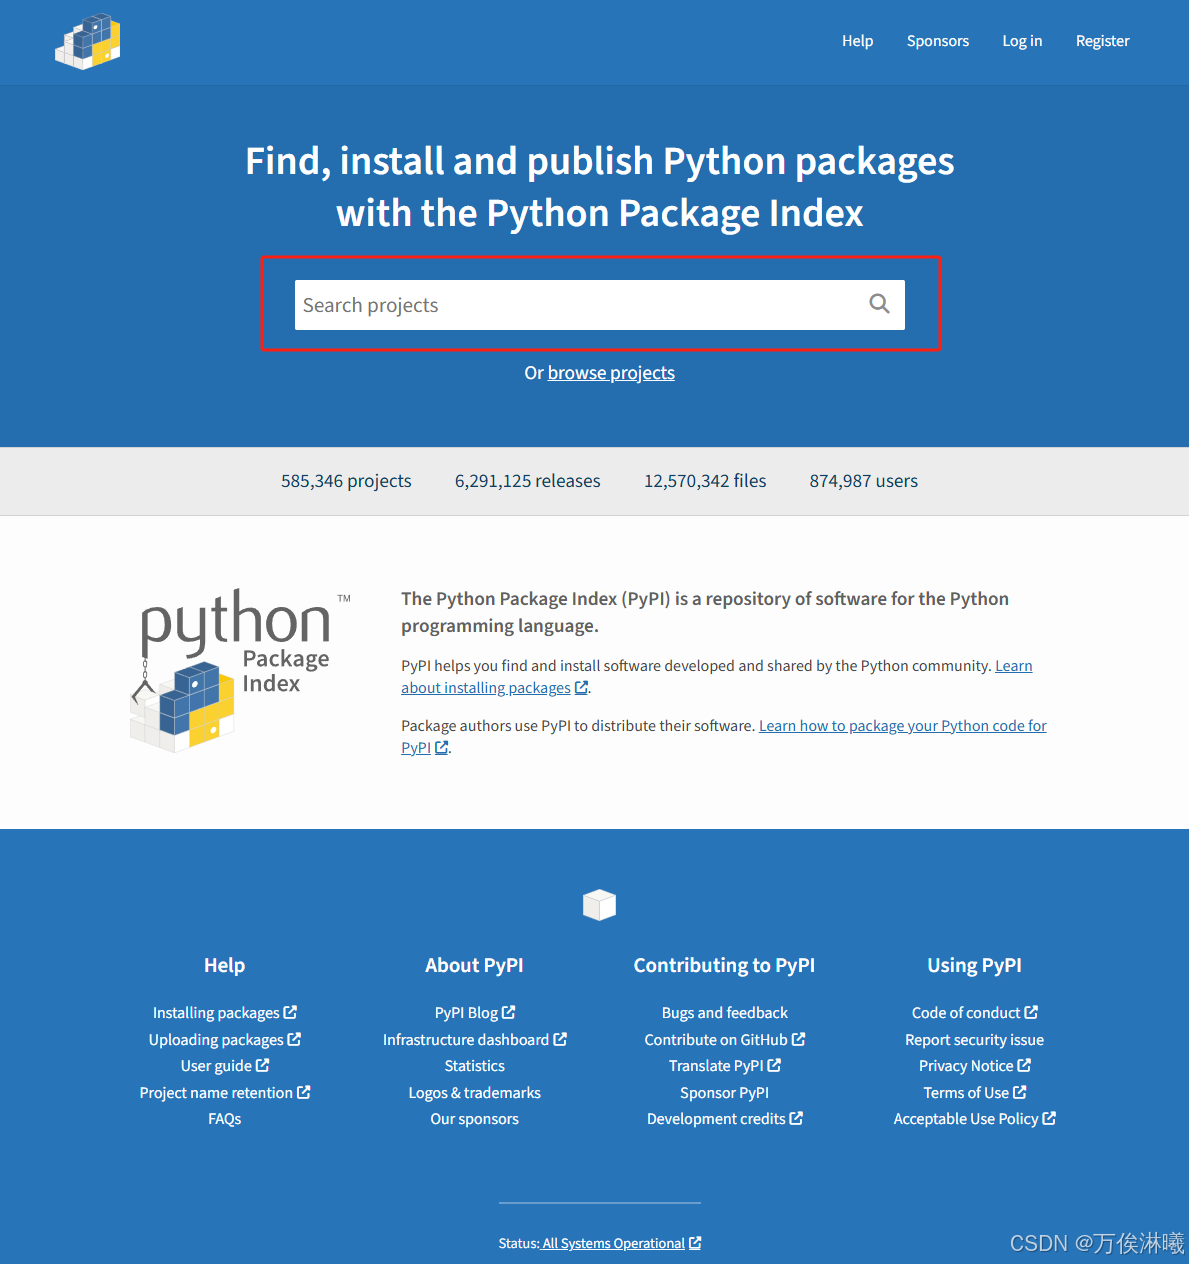Open Our sponsors footer link
Image resolution: width=1189 pixels, height=1264 pixels.
point(475,1119)
